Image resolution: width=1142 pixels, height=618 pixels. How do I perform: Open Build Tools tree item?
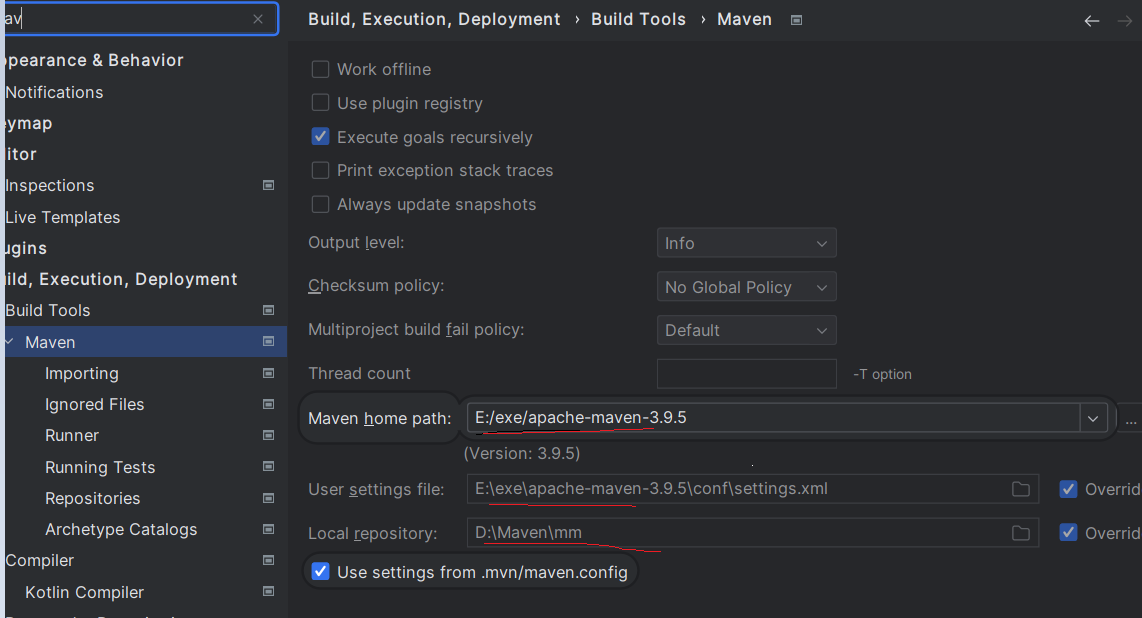[x=47, y=310]
